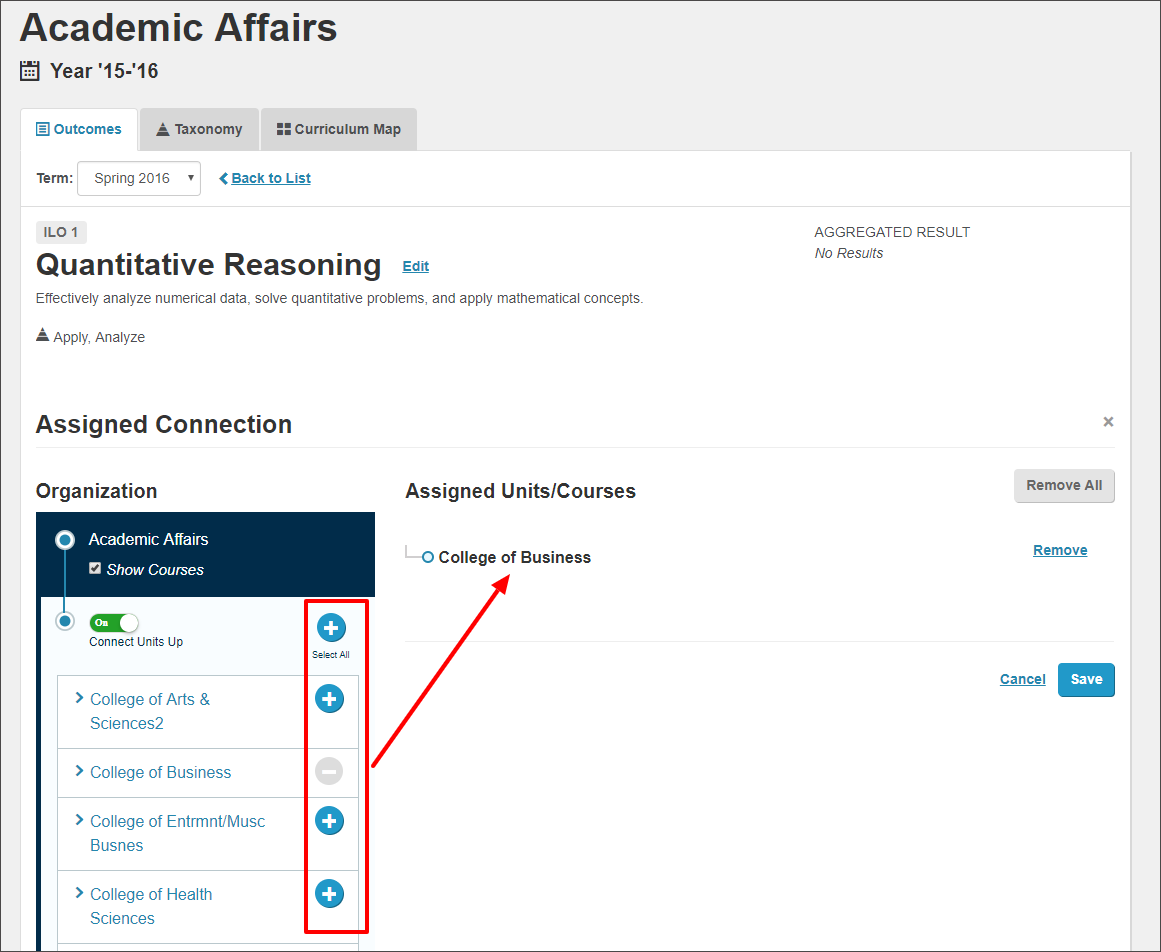The height and width of the screenshot is (952, 1161).
Task: Add College of Arts & Sciences2 with plus icon
Action: 329,699
